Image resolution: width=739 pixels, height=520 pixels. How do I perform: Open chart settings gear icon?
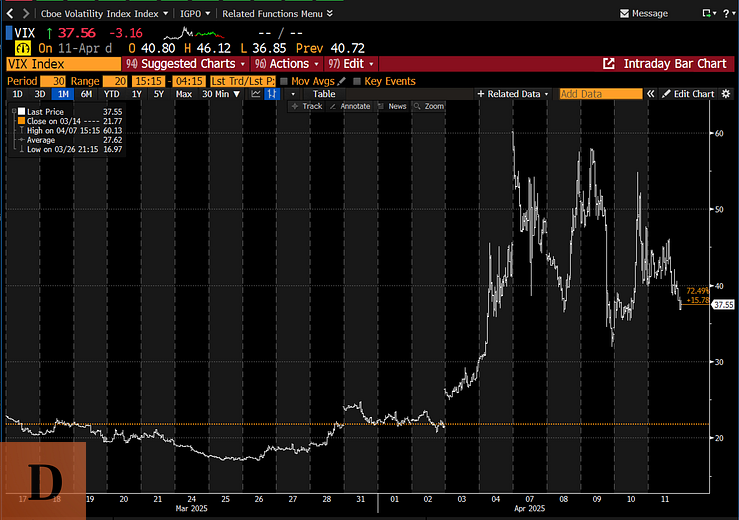tap(726, 94)
